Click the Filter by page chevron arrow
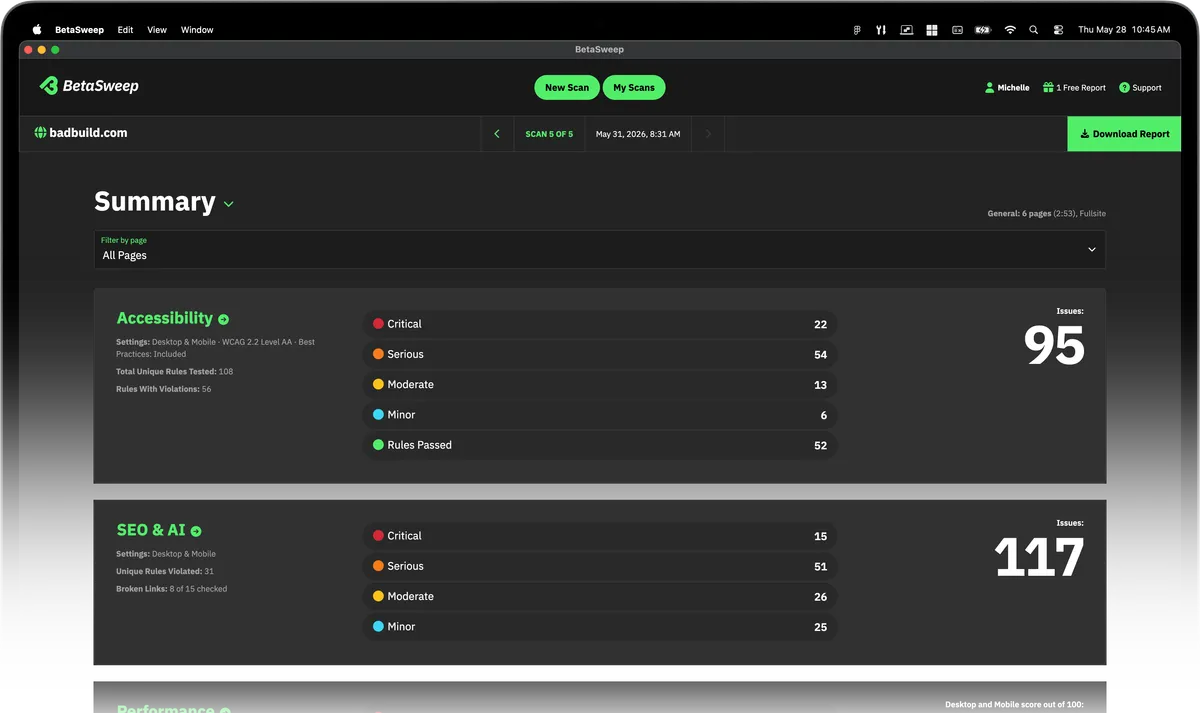Image resolution: width=1200 pixels, height=713 pixels. click(1091, 249)
